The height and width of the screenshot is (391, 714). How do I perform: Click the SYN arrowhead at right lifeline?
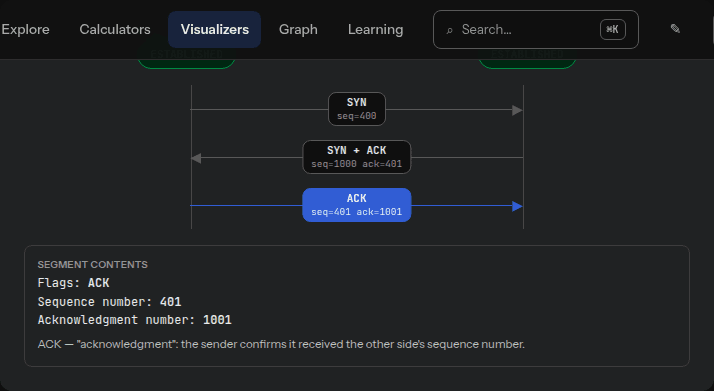(517, 110)
